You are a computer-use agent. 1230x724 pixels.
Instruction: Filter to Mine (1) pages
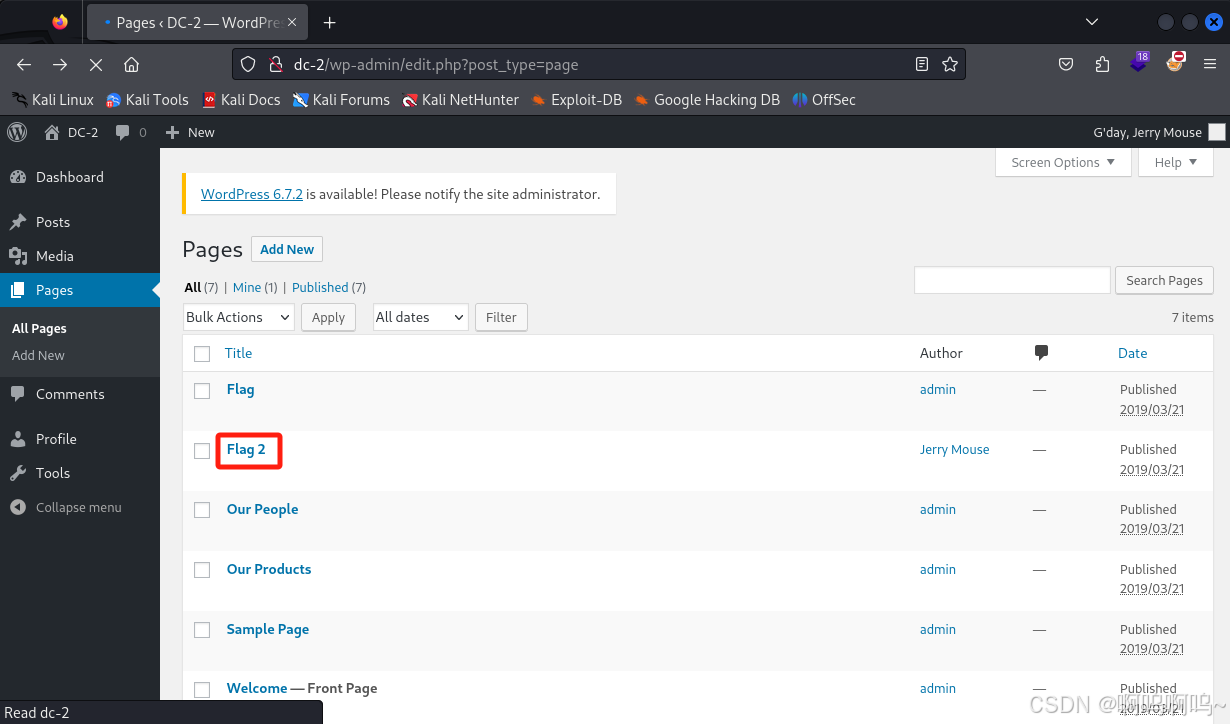pos(255,287)
